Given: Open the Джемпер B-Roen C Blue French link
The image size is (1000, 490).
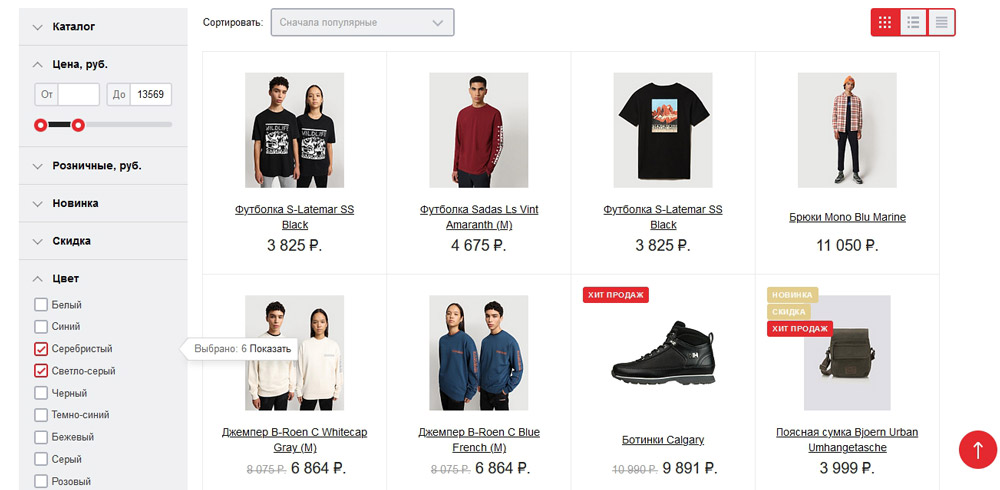Looking at the screenshot, I should pos(478,440).
